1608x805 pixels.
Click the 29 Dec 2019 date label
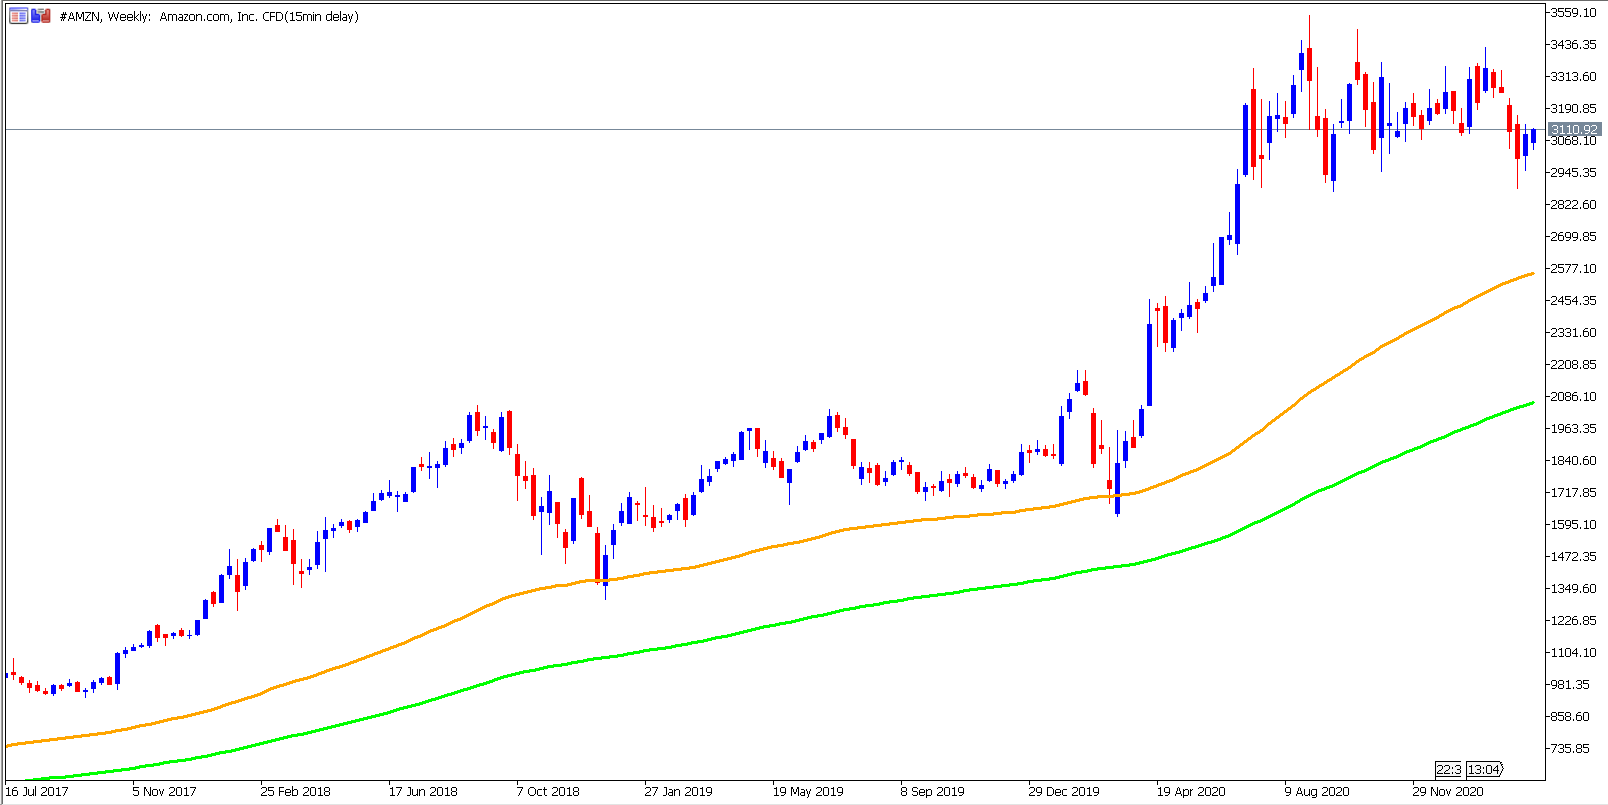[x=1064, y=791]
